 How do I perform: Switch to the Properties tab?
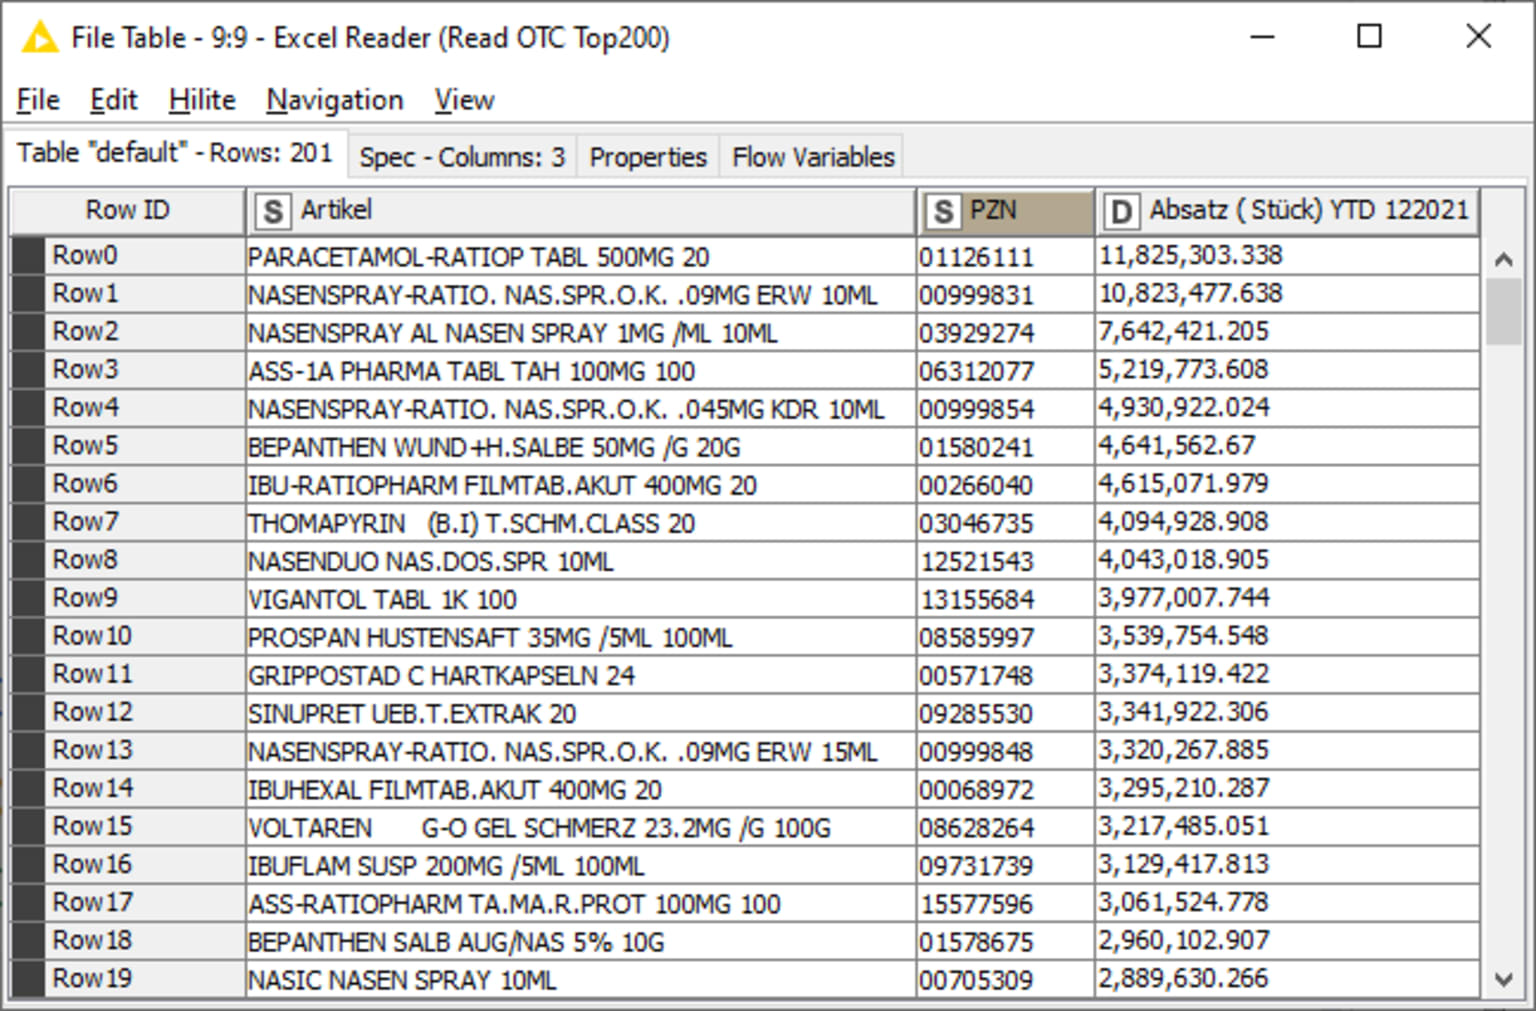click(648, 157)
